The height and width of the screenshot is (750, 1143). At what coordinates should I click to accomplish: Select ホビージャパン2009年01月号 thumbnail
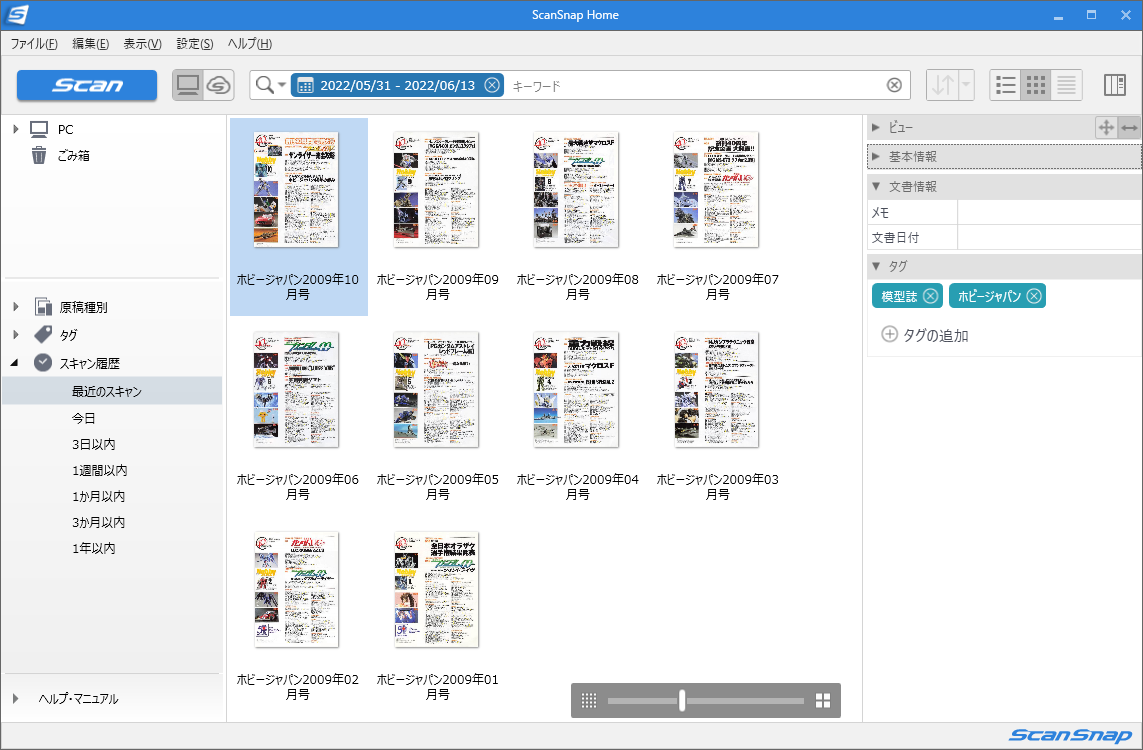pos(437,589)
